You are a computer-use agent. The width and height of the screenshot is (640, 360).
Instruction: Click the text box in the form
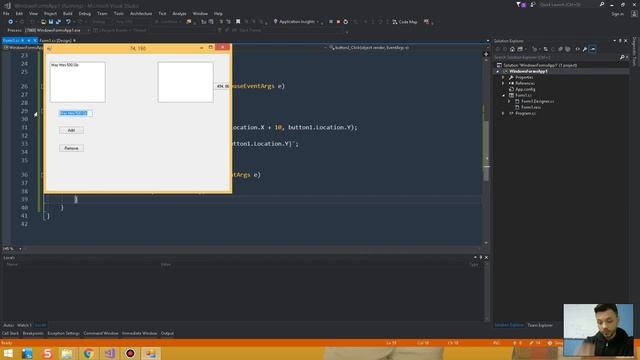tap(76, 113)
